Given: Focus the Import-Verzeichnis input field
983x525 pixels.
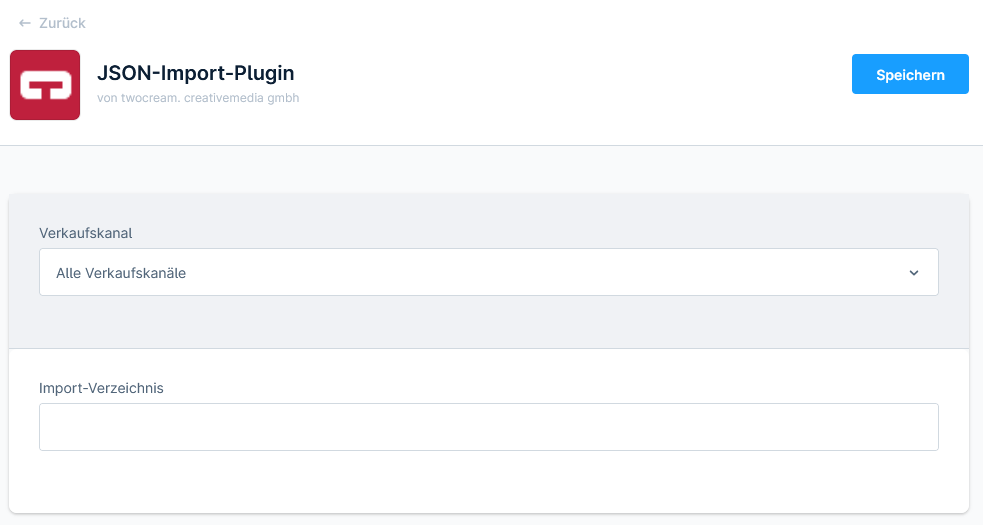Looking at the screenshot, I should point(488,427).
